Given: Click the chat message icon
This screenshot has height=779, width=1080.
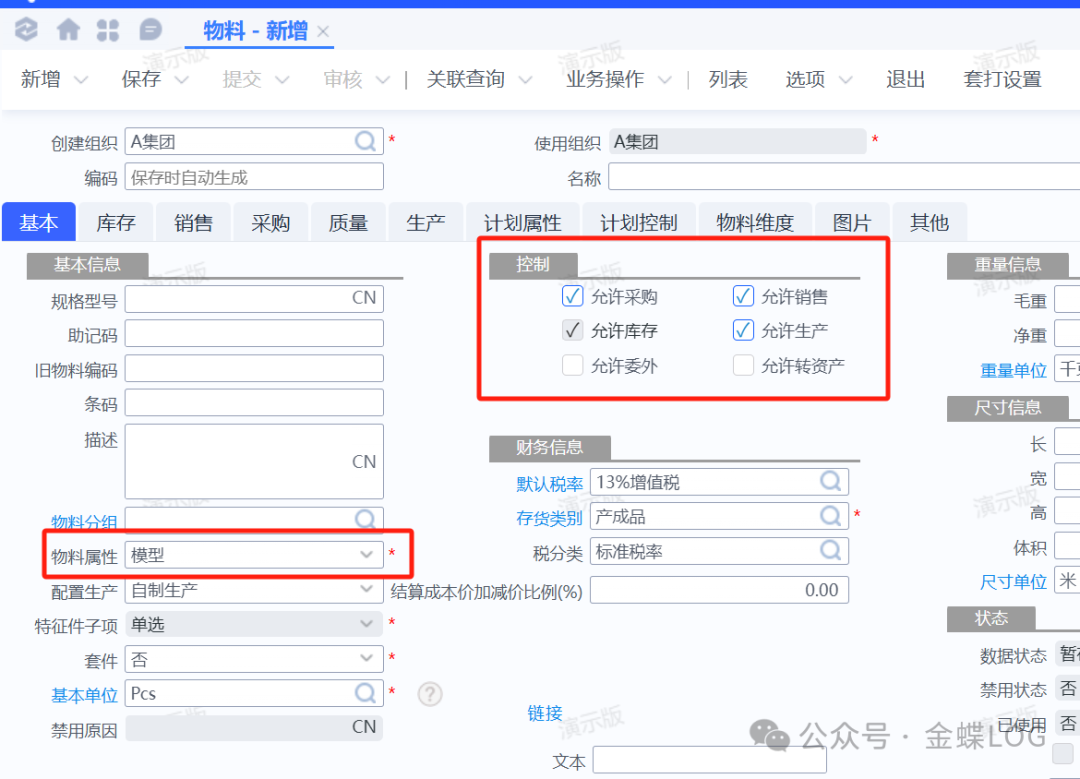Looking at the screenshot, I should click(150, 31).
